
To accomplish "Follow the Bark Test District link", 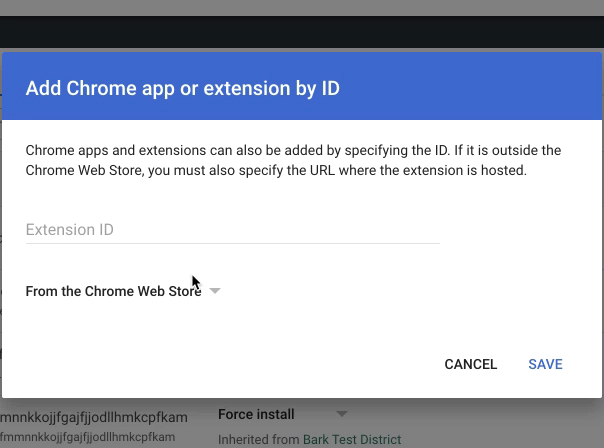I will 352,440.
